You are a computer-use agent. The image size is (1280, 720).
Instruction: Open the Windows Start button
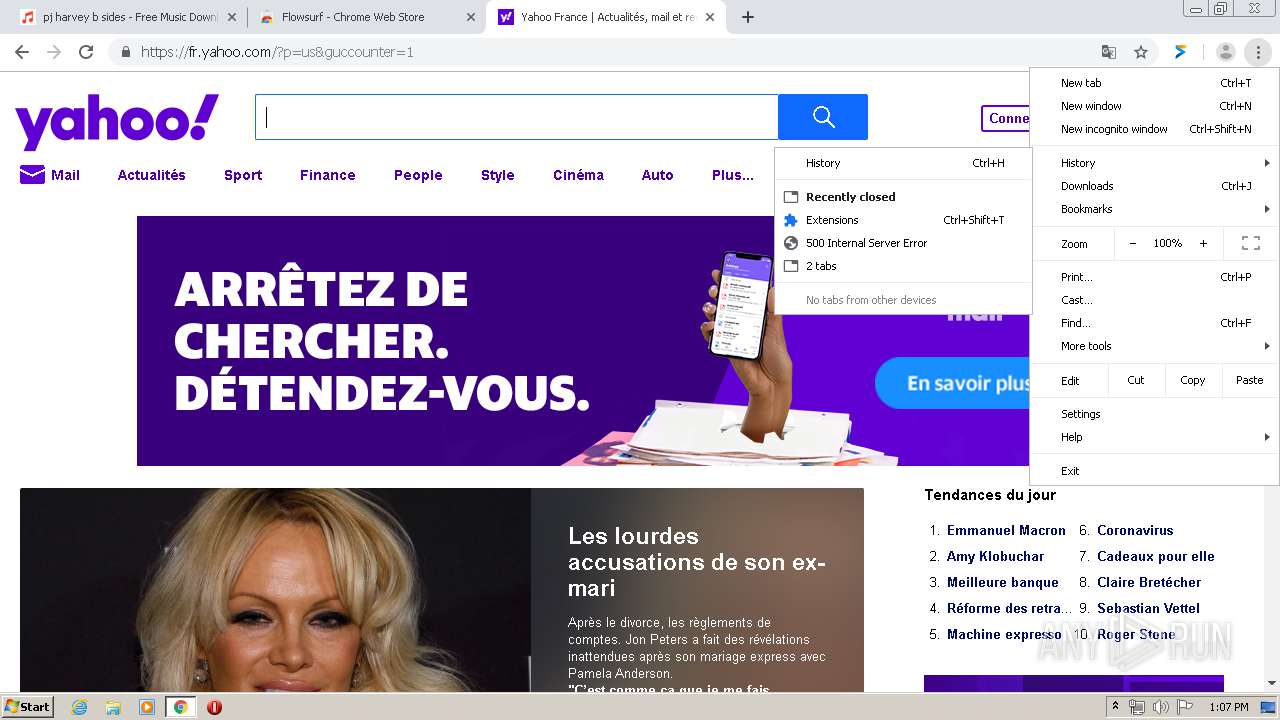(x=27, y=707)
